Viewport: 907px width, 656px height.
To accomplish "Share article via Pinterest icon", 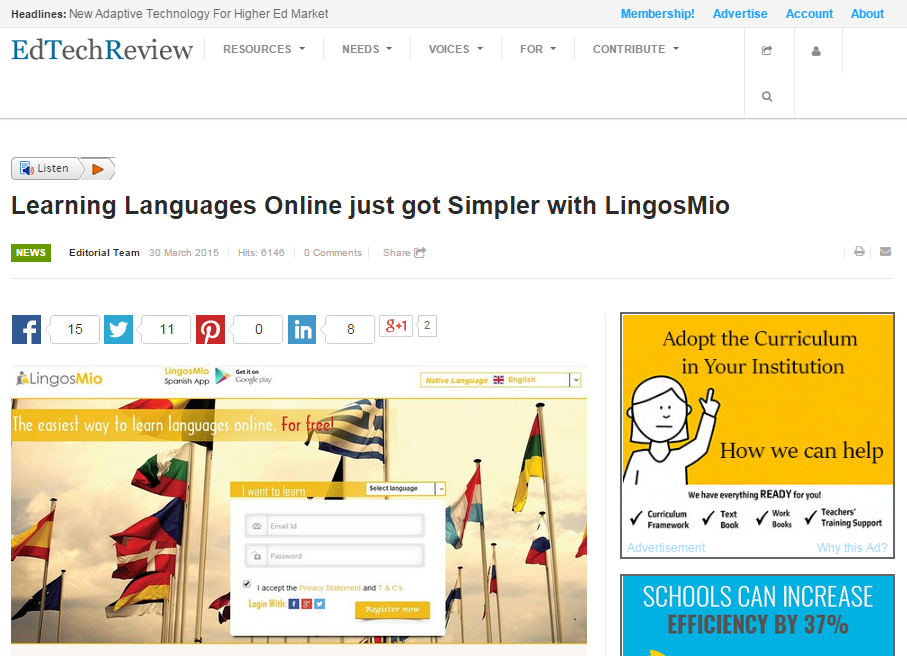I will tap(210, 330).
